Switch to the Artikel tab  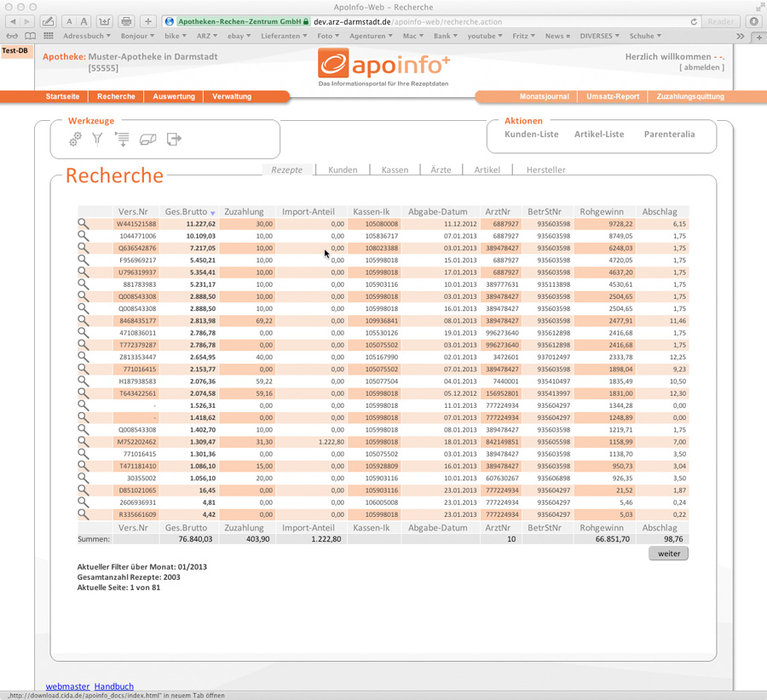(487, 170)
